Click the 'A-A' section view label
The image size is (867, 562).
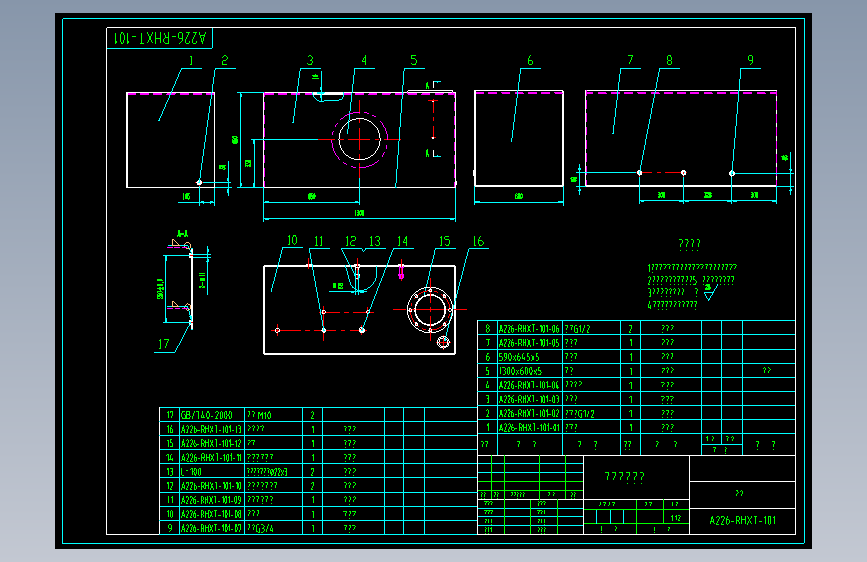pyautogui.click(x=182, y=233)
